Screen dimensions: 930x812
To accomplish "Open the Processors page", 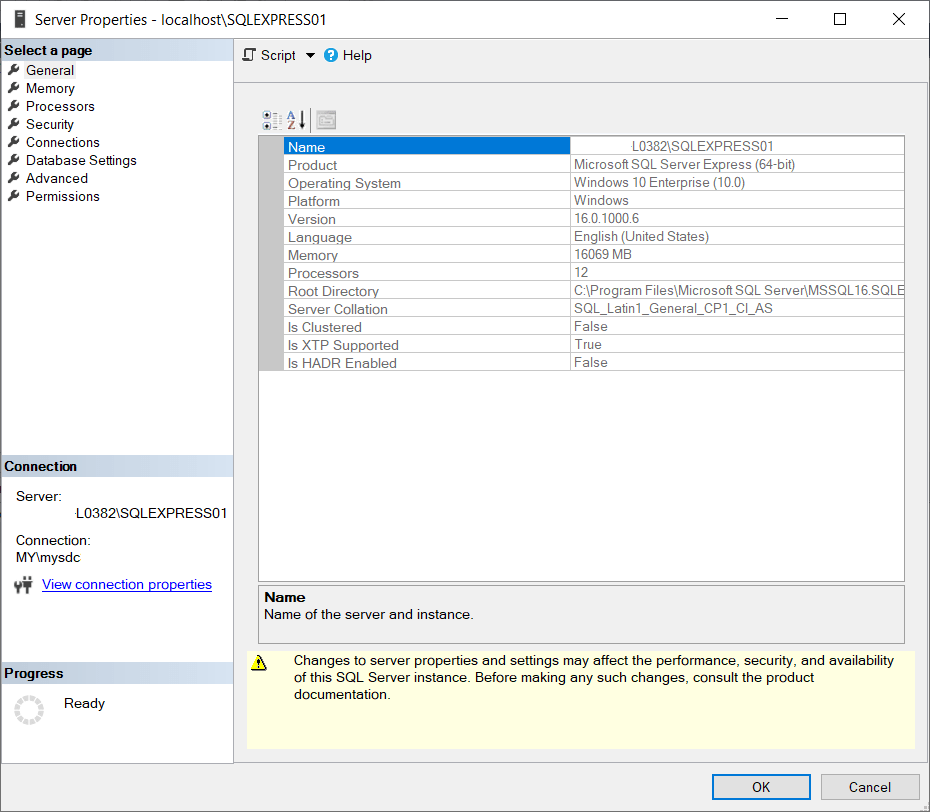I will coord(60,106).
